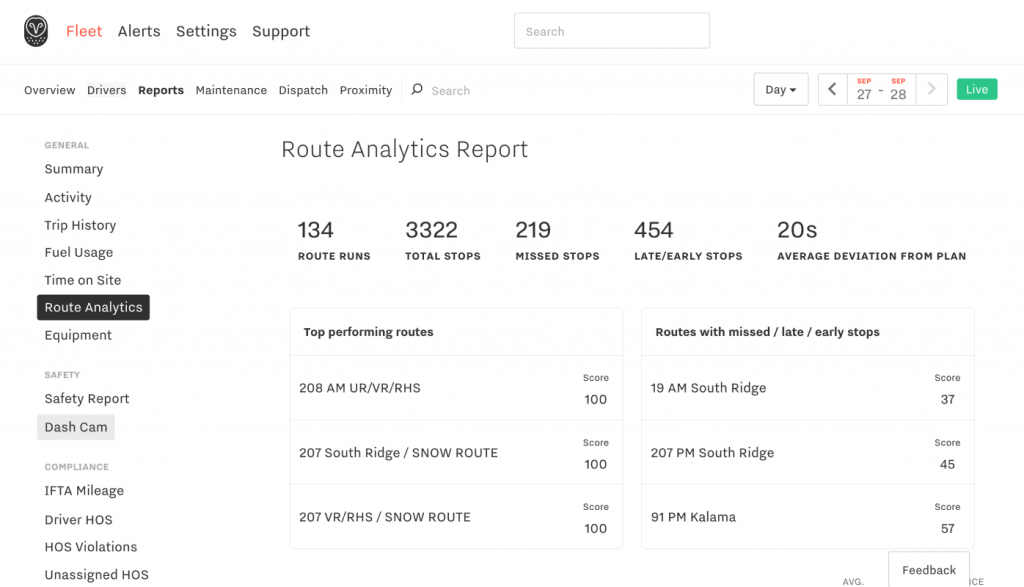Advance a day using the right arrow
Image resolution: width=1024 pixels, height=587 pixels.
pyautogui.click(x=932, y=89)
